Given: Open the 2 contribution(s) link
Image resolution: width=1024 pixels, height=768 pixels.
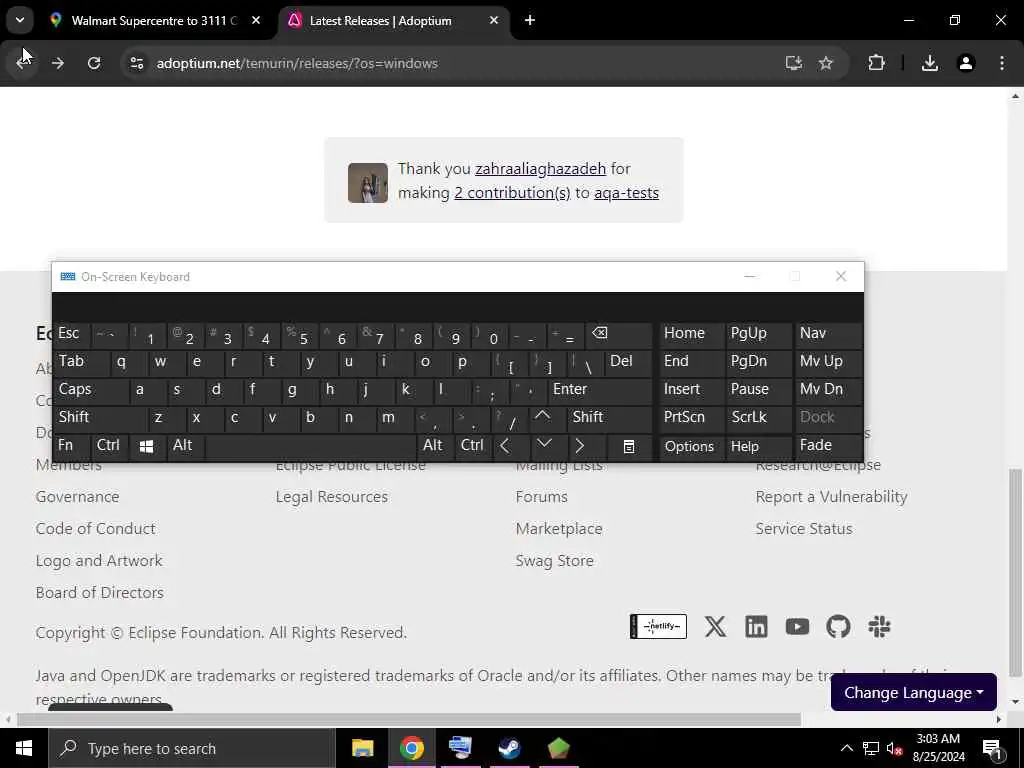Looking at the screenshot, I should click(512, 193).
